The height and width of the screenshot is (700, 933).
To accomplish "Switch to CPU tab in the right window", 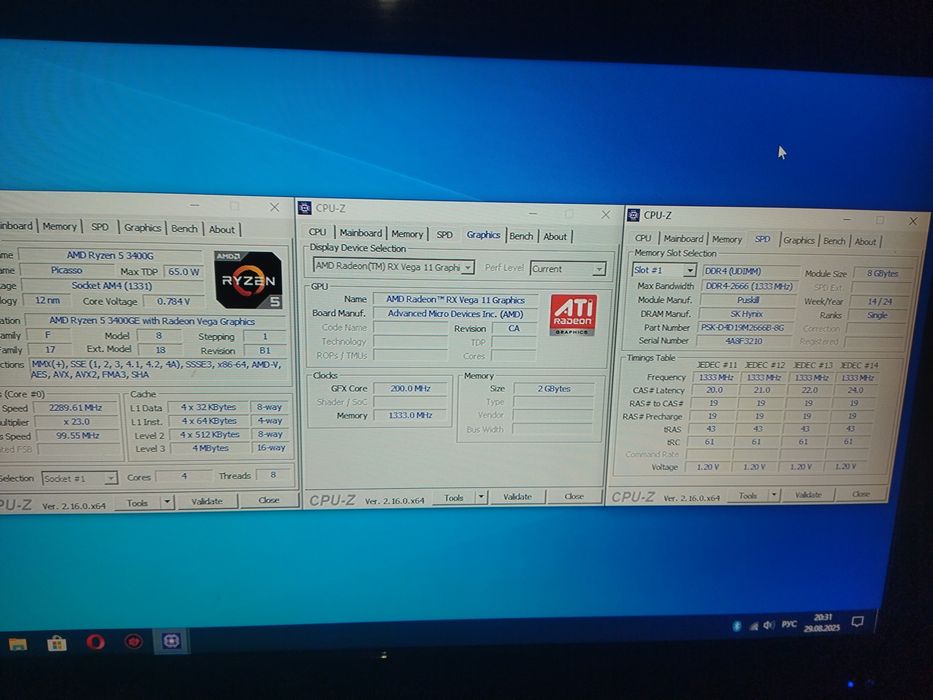I will 643,238.
